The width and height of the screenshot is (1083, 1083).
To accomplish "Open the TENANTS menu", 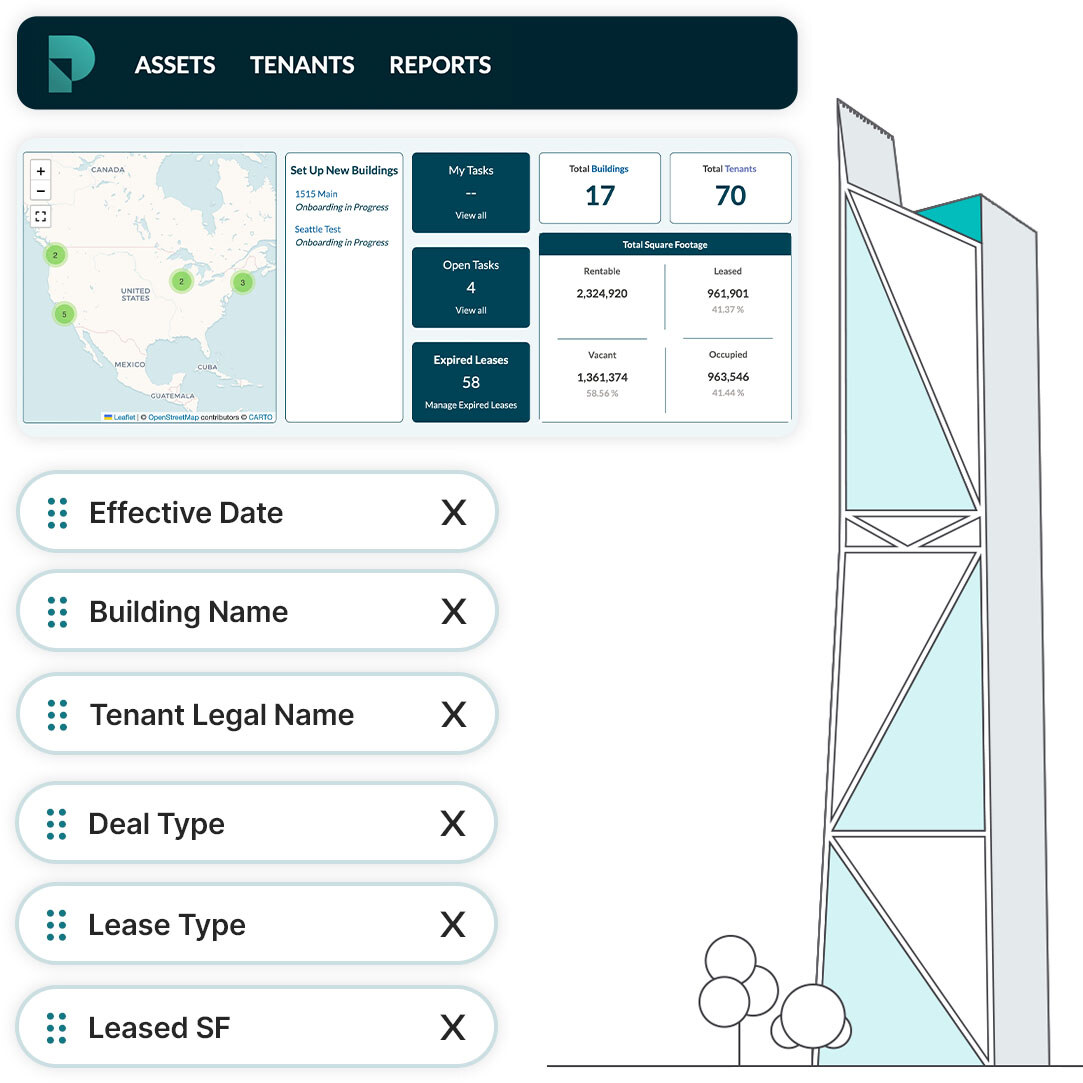I will 302,65.
